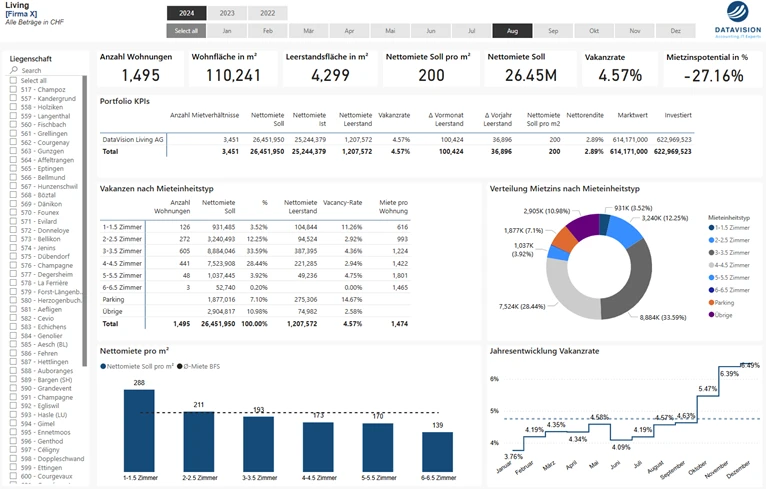Click the 3-3.5 Zimmer legend entry
Image resolution: width=766 pixels, height=489 pixels.
point(729,253)
